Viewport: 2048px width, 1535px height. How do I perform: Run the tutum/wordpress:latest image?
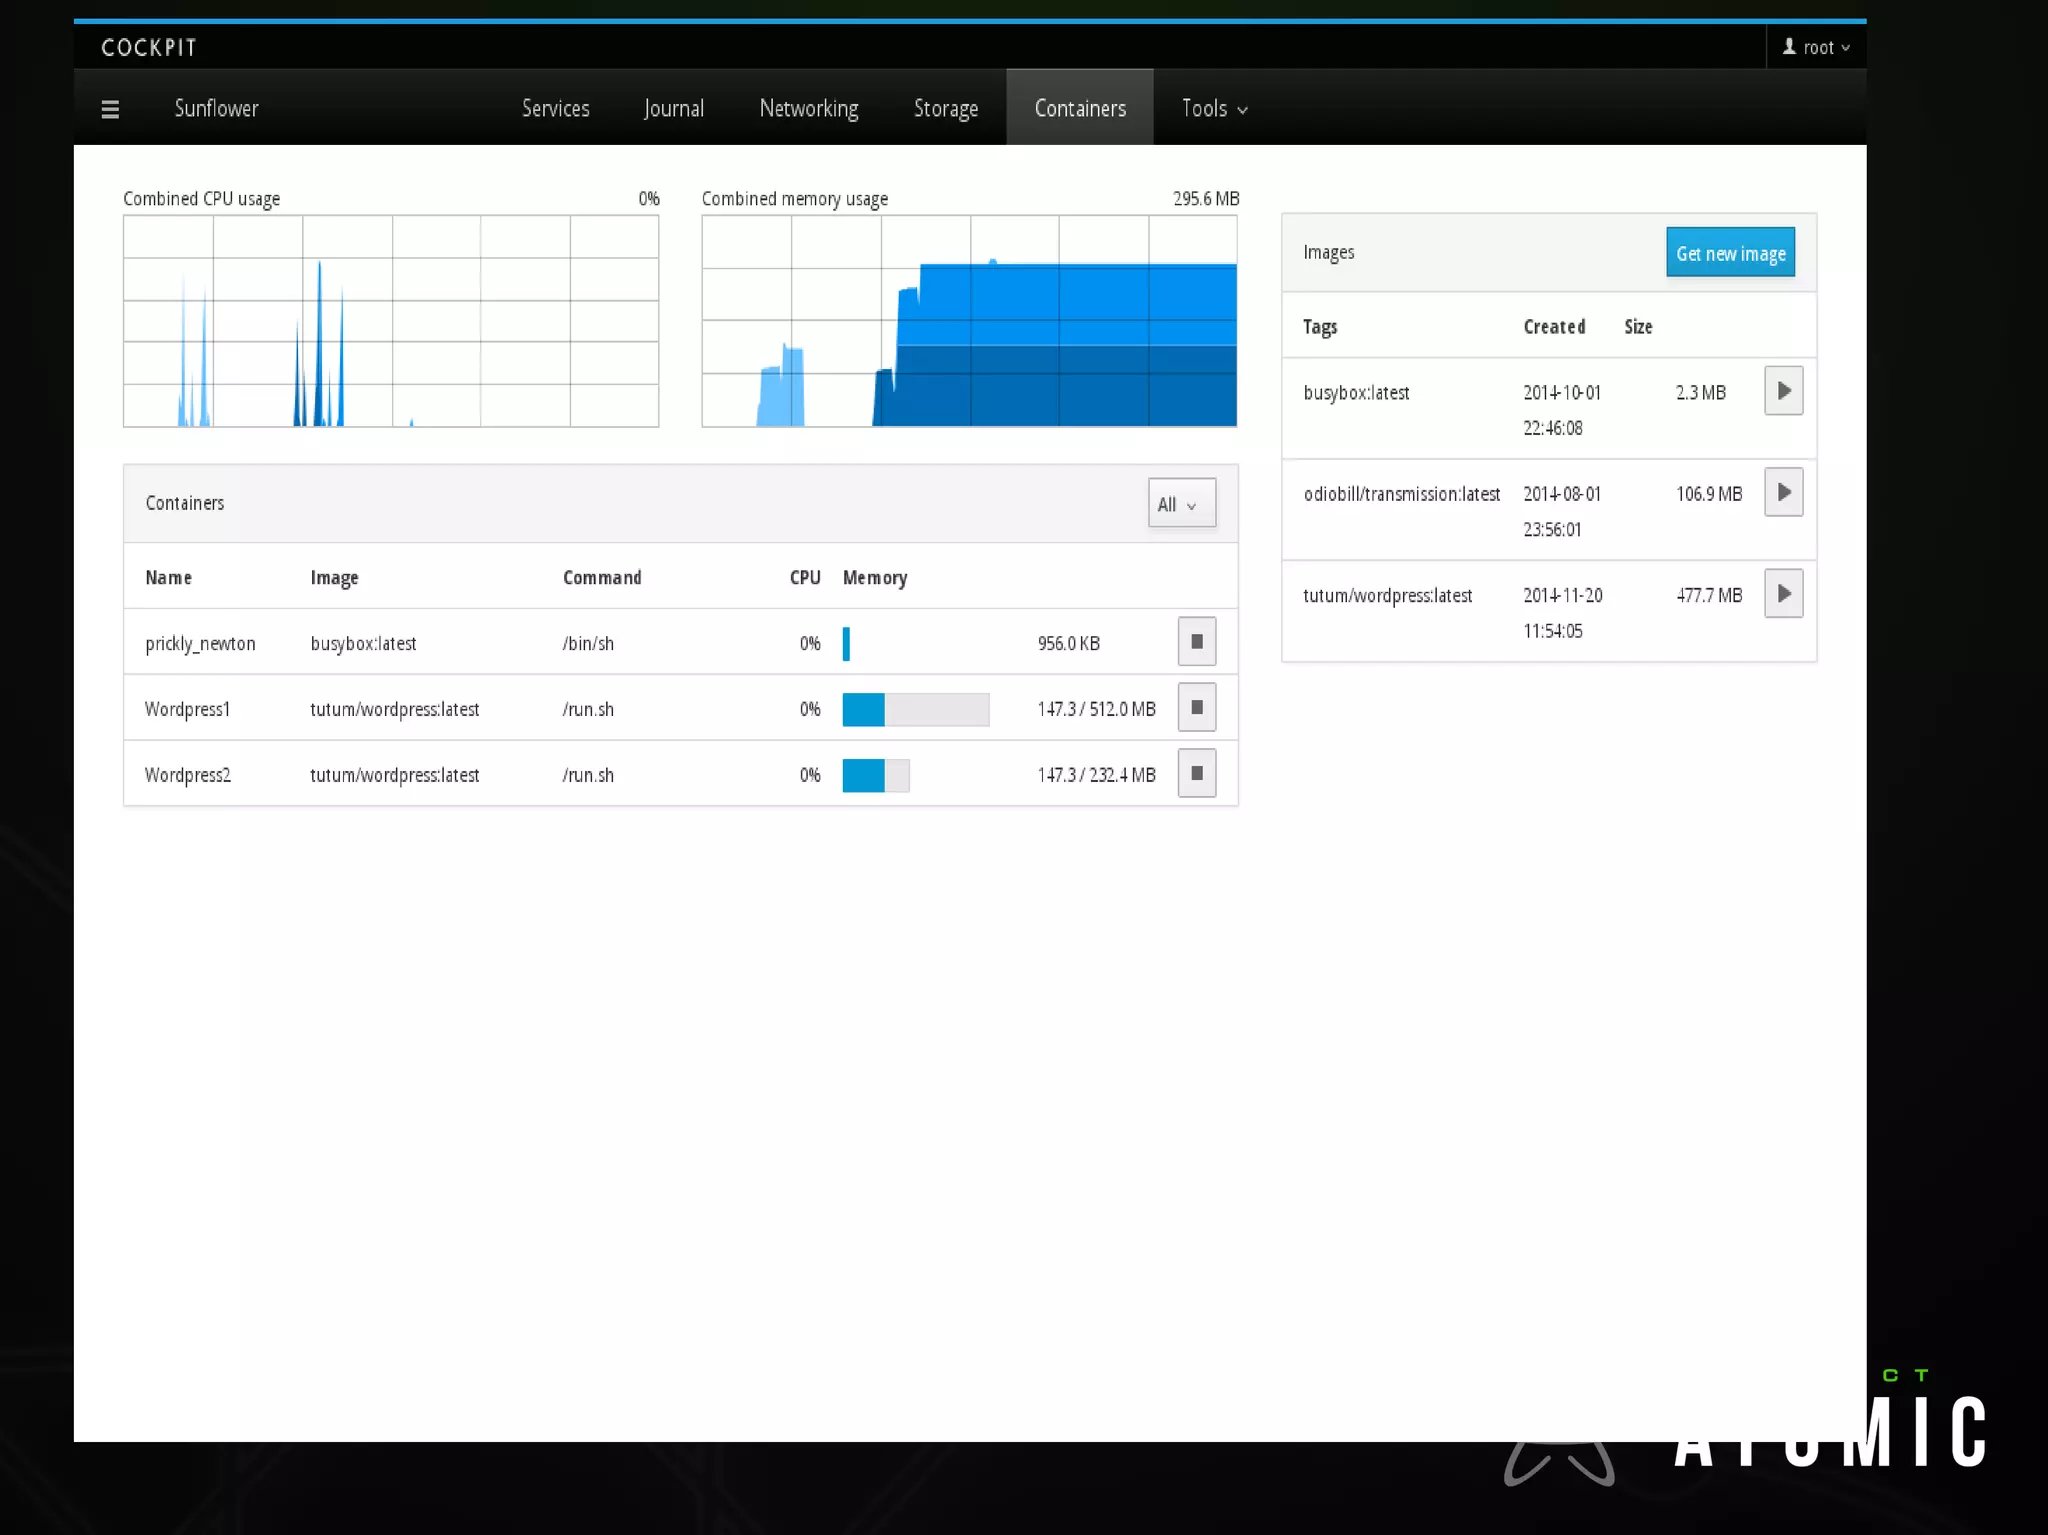tap(1783, 594)
